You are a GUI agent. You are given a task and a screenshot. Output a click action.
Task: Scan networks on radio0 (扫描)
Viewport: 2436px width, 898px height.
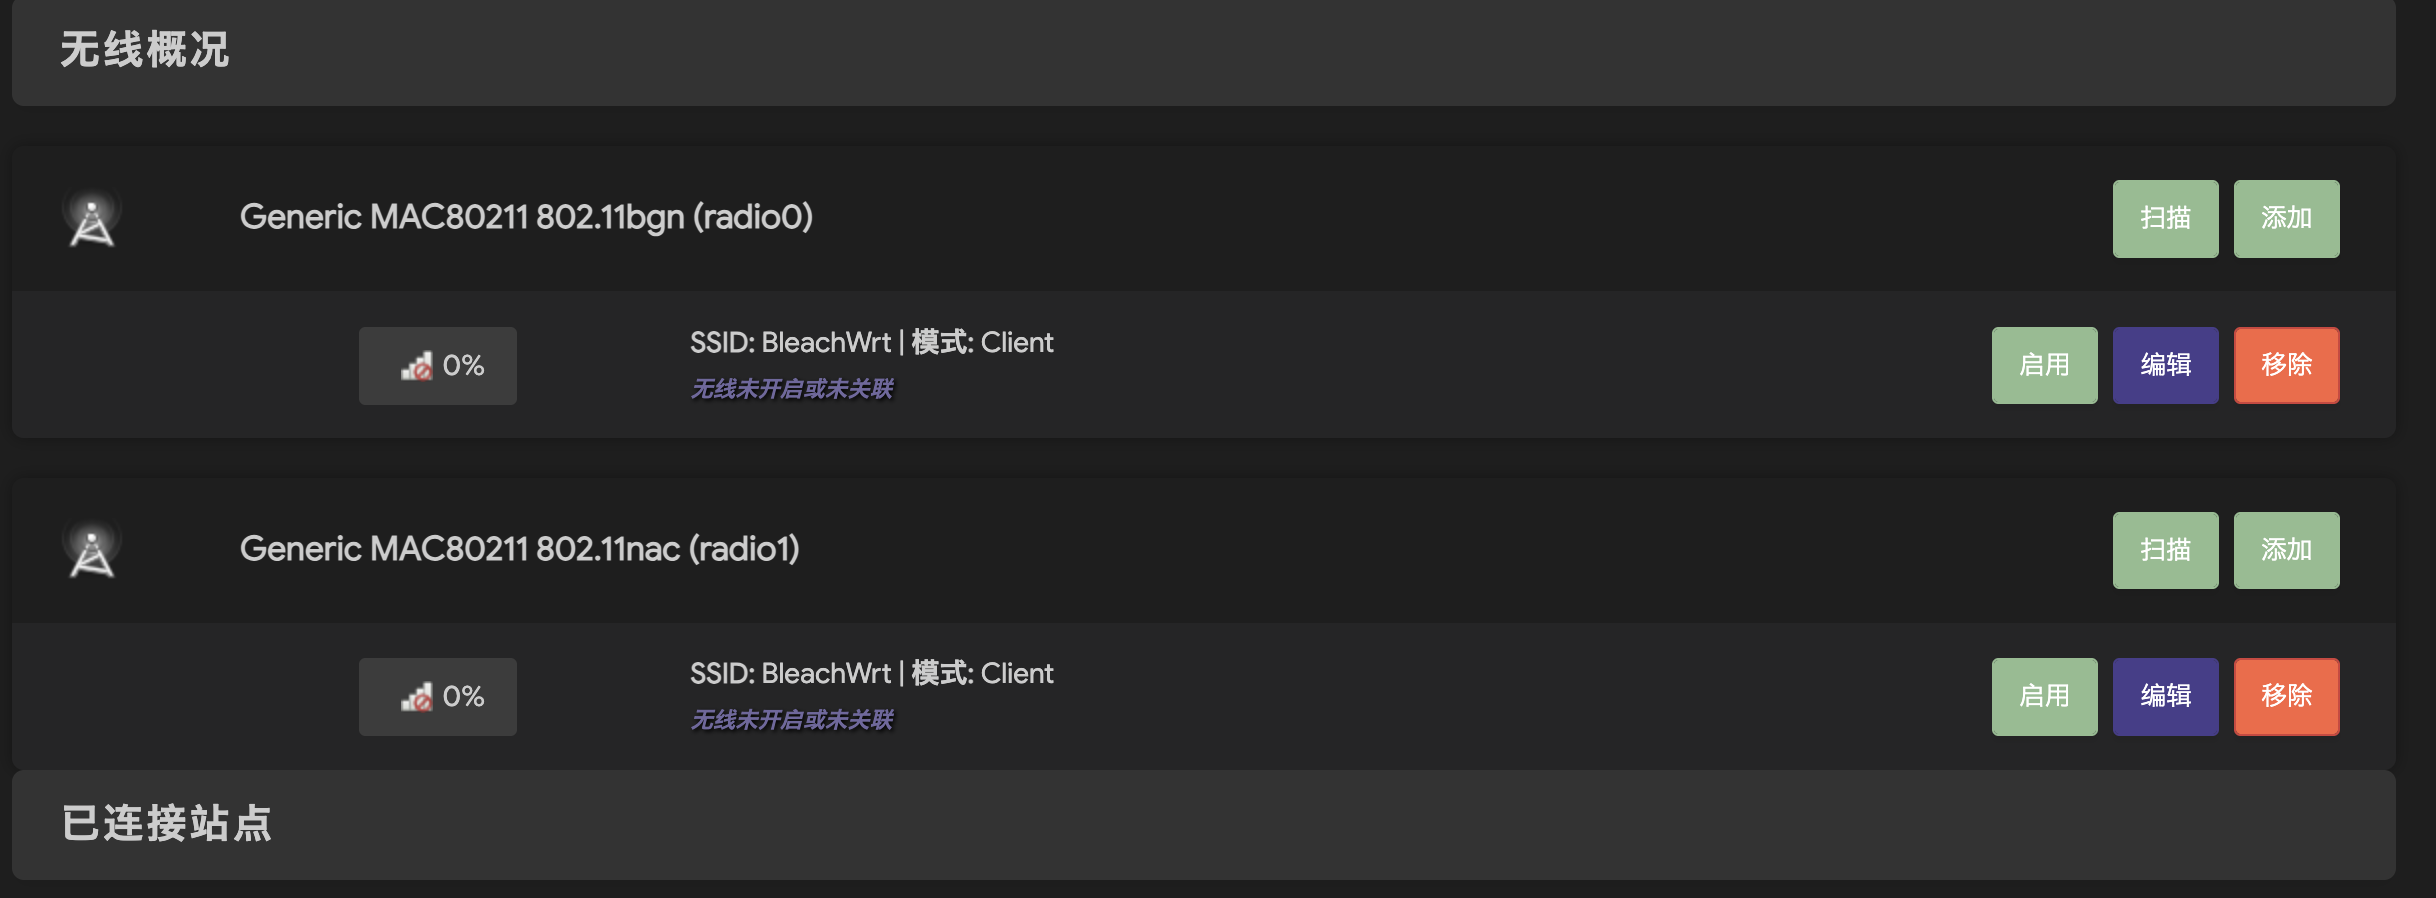[x=2165, y=219]
